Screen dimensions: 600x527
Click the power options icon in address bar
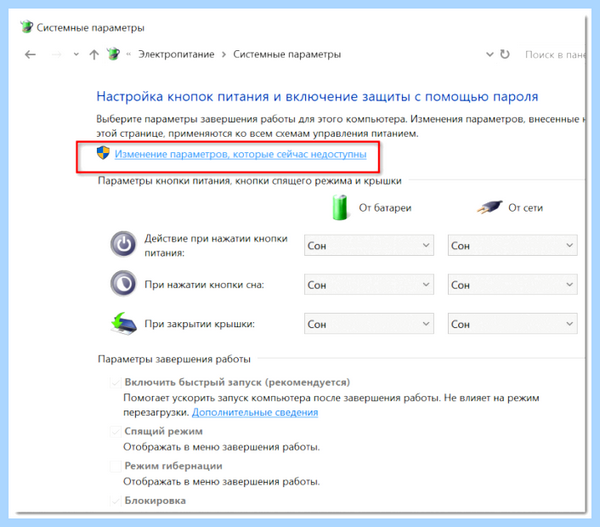coord(113,54)
